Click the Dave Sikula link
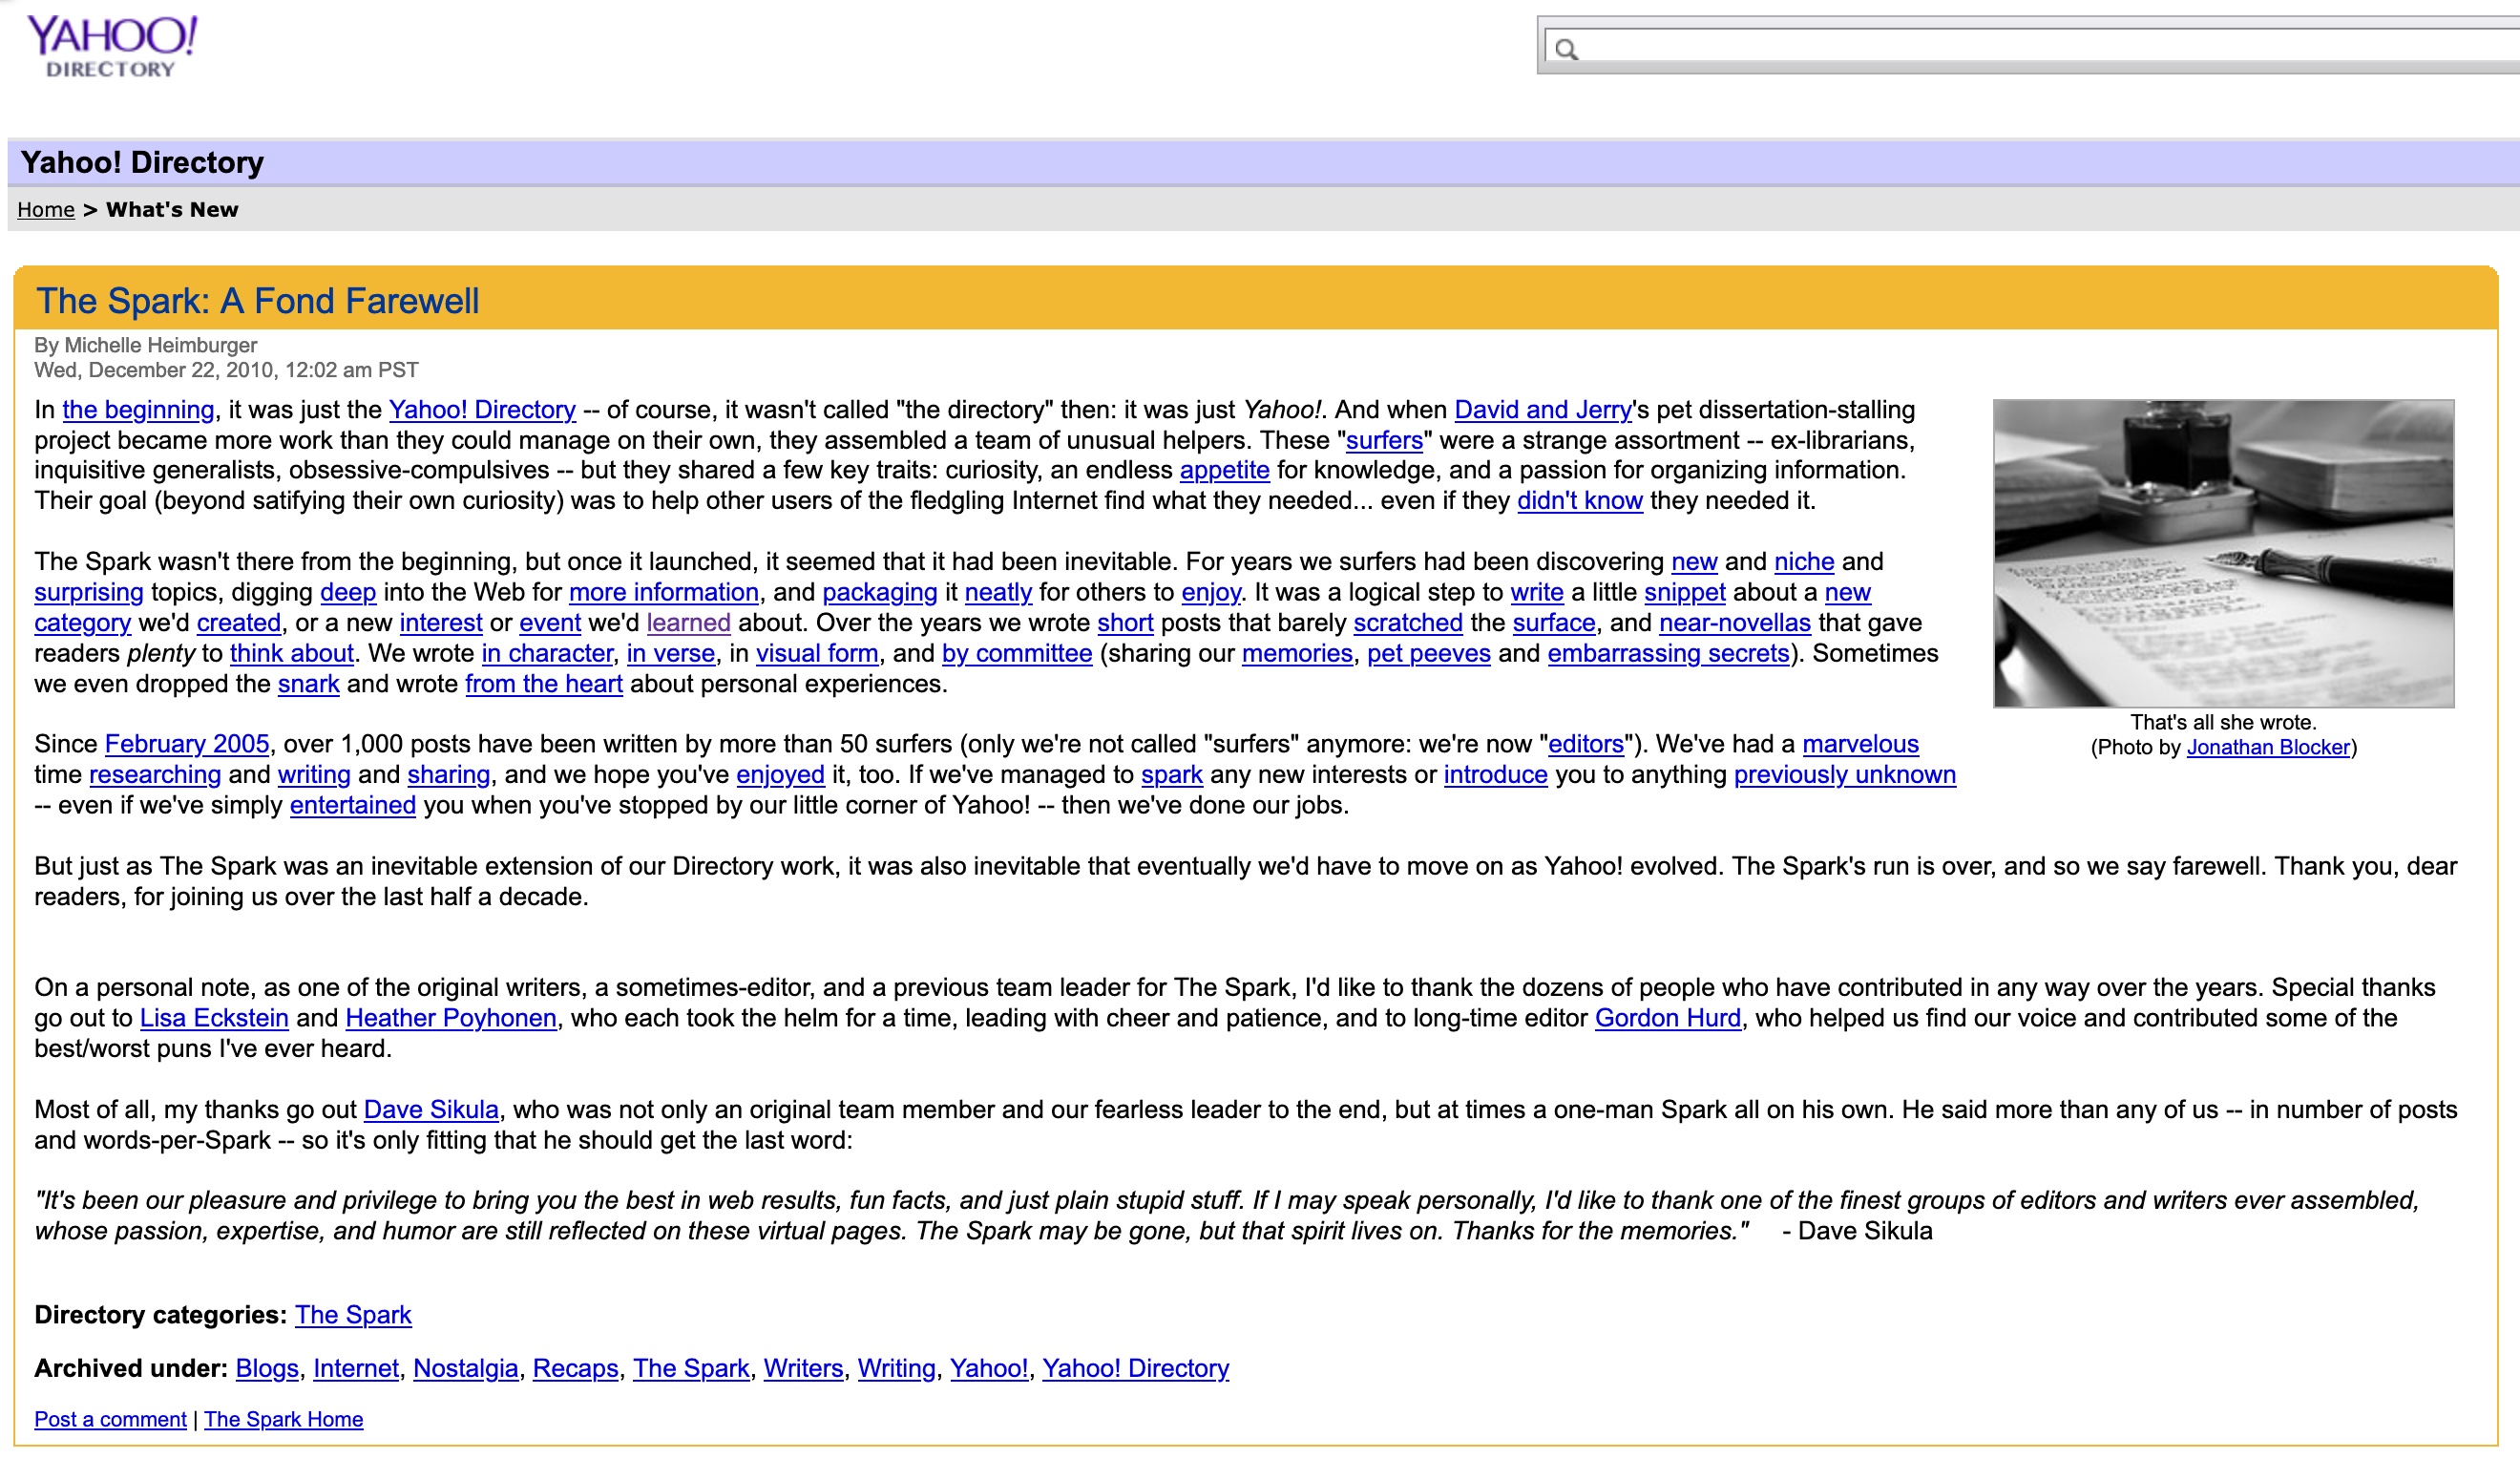 click(x=431, y=1110)
